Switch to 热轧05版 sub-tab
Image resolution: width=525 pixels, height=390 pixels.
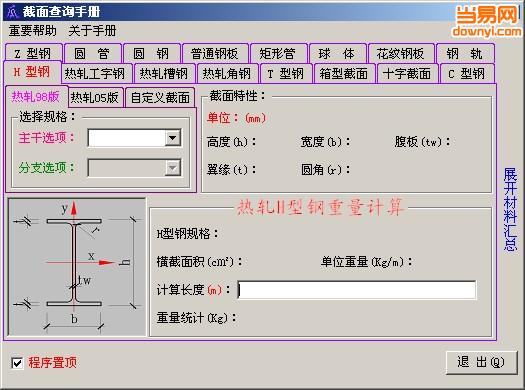95,97
